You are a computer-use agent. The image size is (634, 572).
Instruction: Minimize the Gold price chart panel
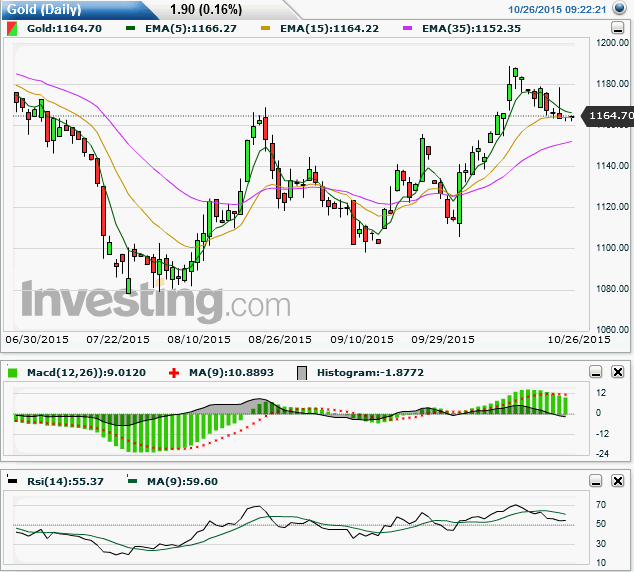tap(617, 28)
